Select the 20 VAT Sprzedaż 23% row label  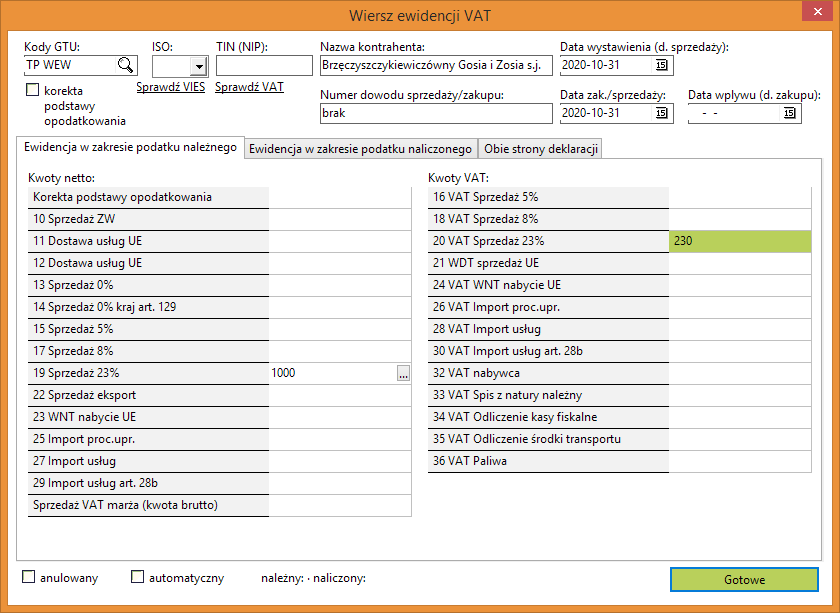pyautogui.click(x=549, y=241)
